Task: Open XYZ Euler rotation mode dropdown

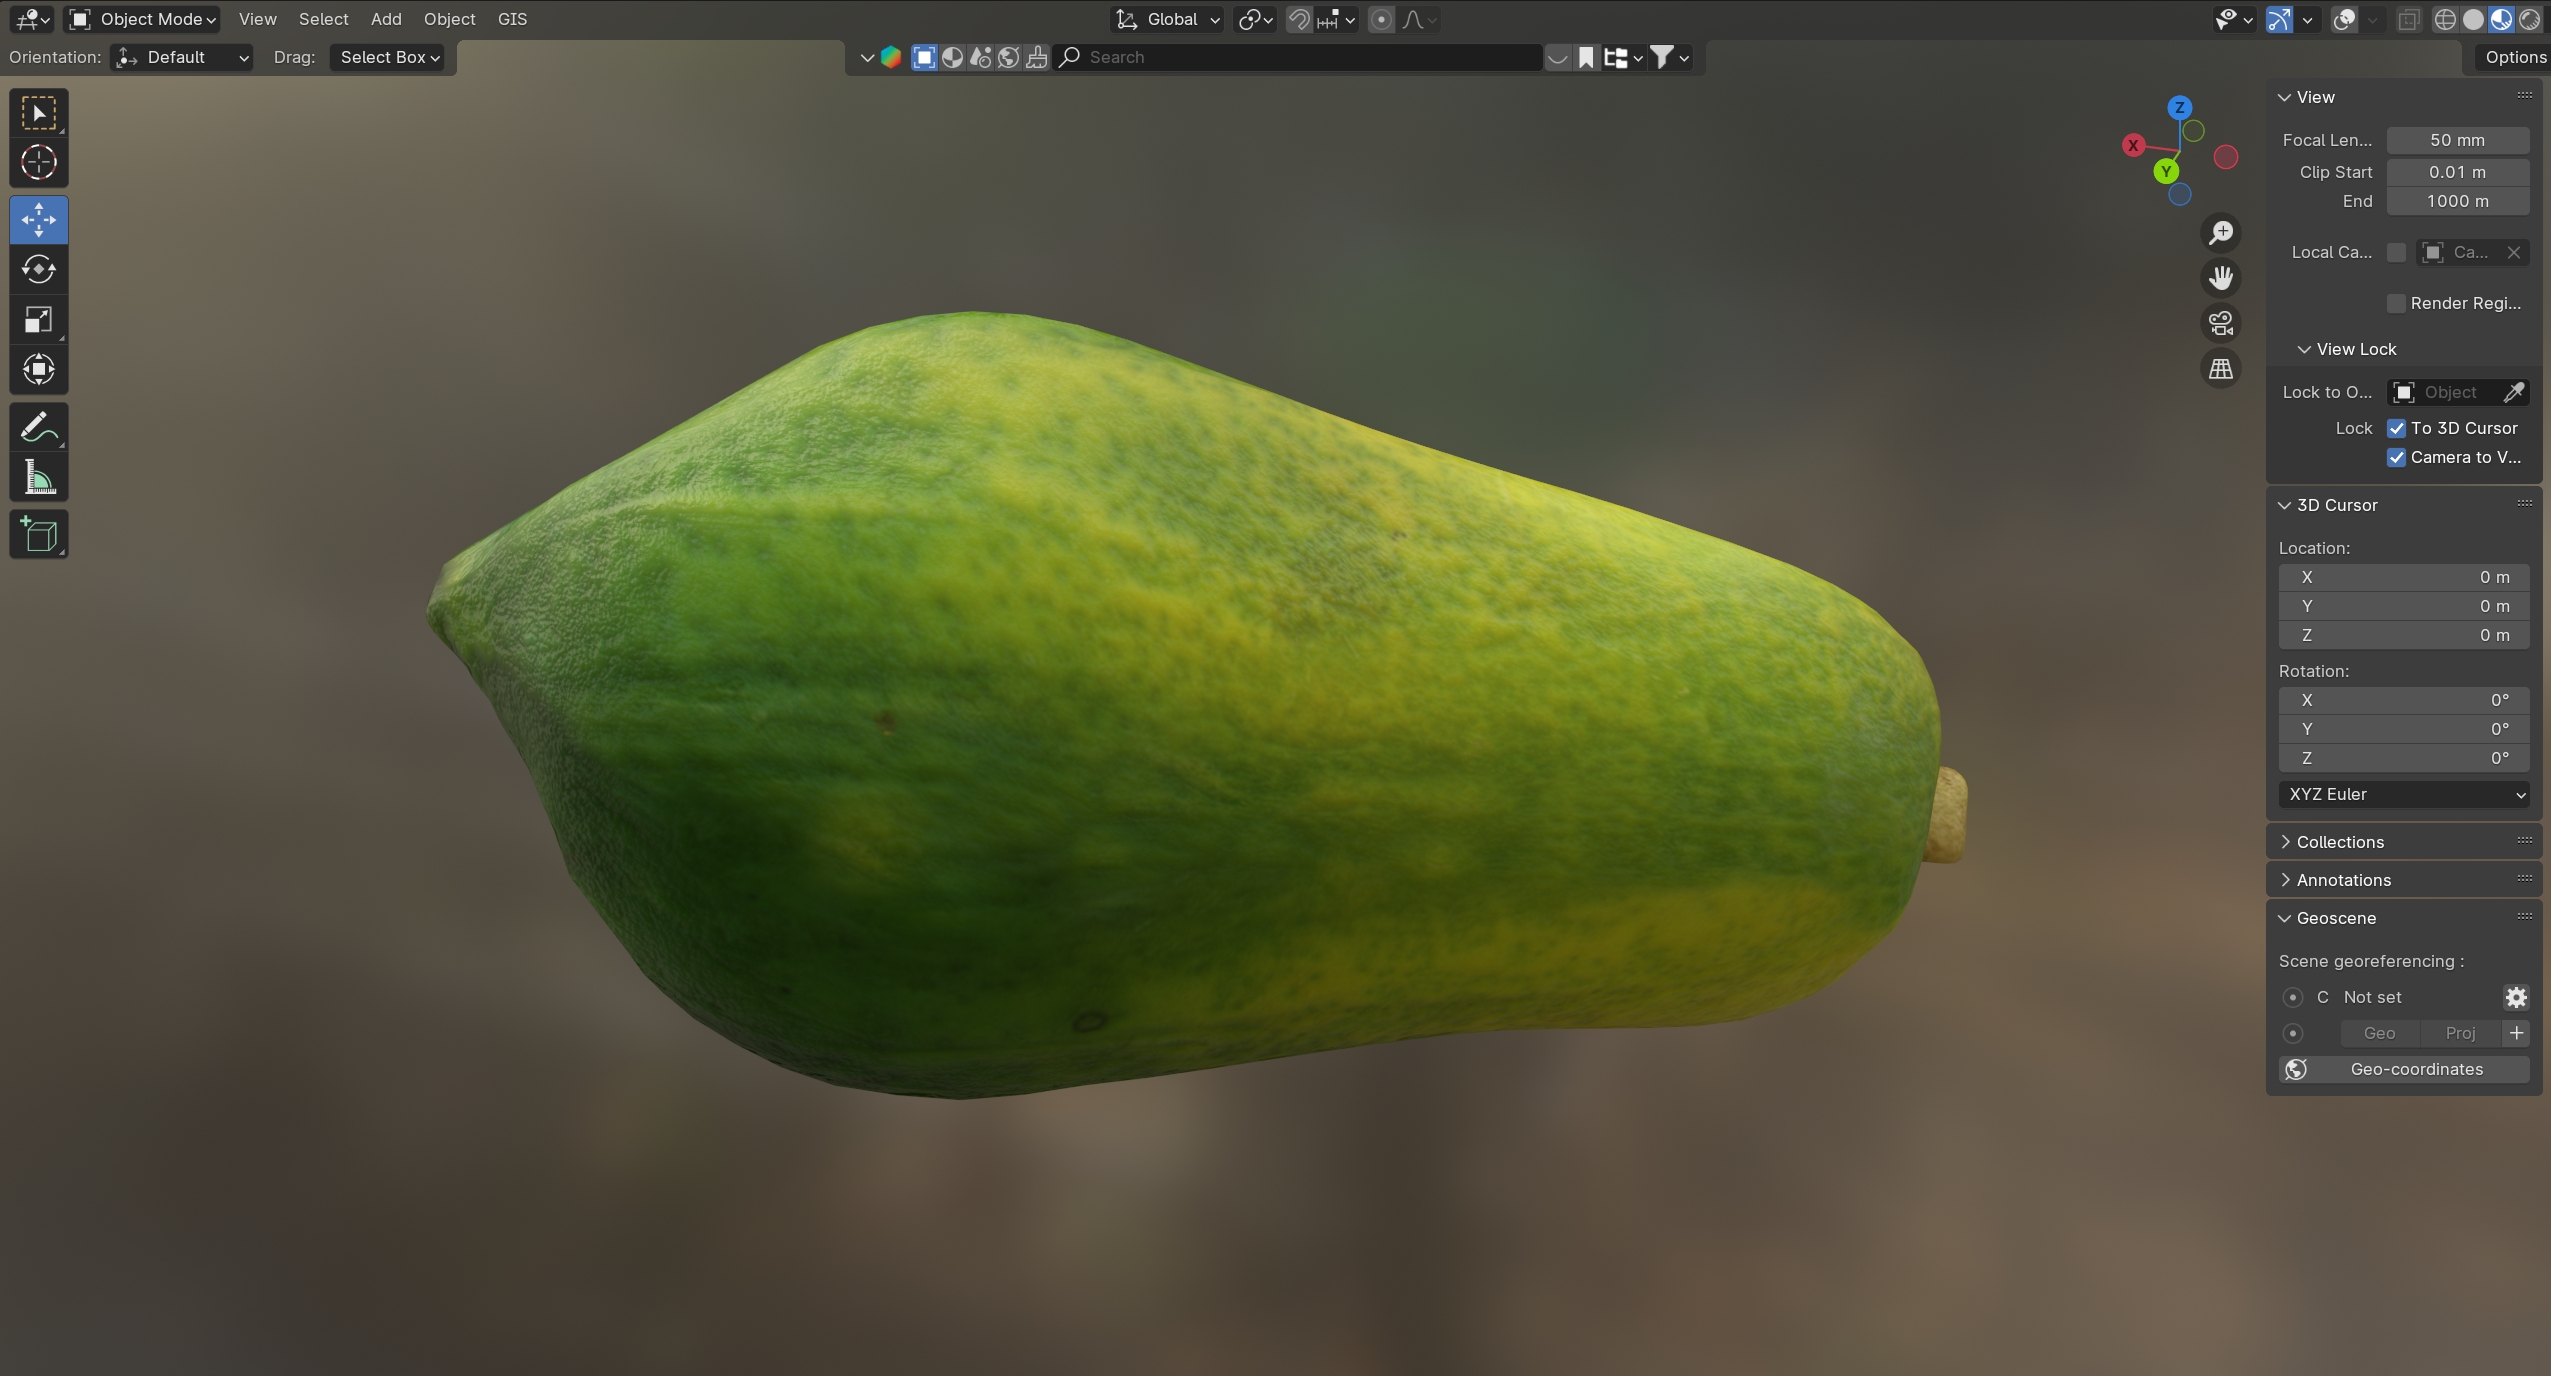Action: point(2403,794)
